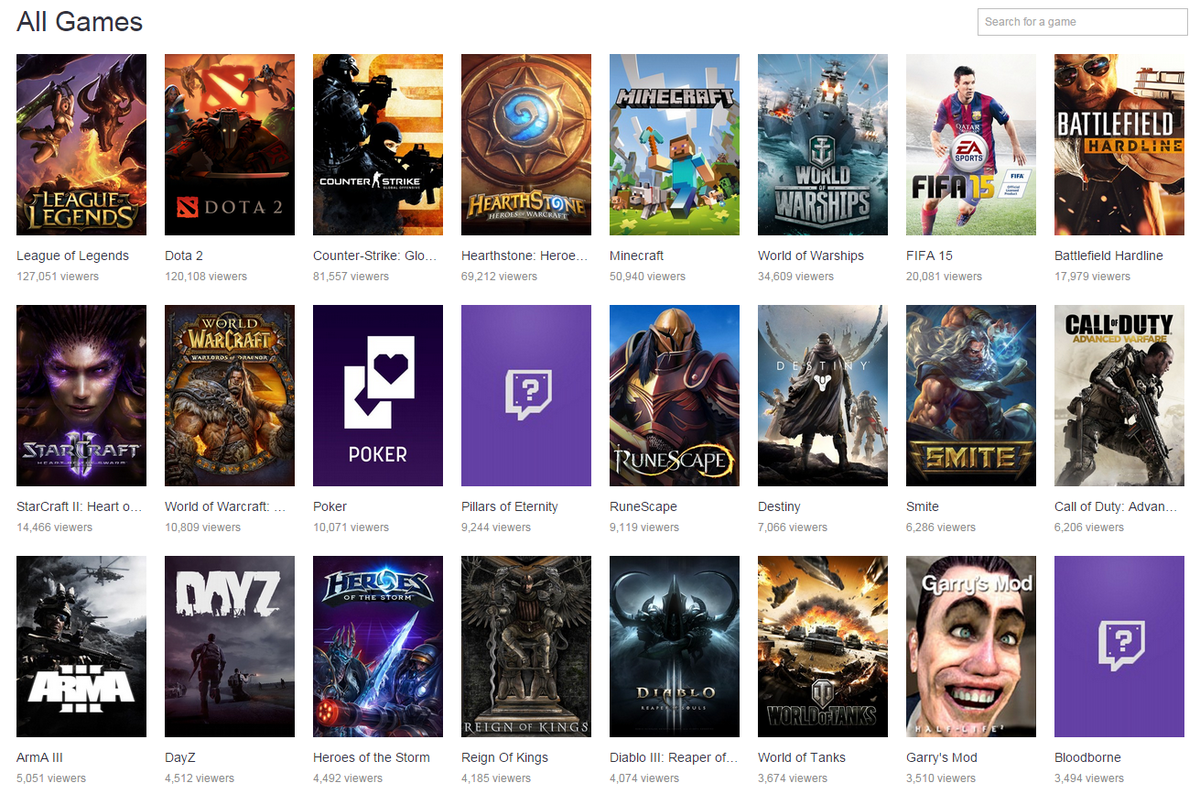Follow the Bloodborne title link
Image resolution: width=1200 pixels, height=794 pixels.
[1088, 758]
